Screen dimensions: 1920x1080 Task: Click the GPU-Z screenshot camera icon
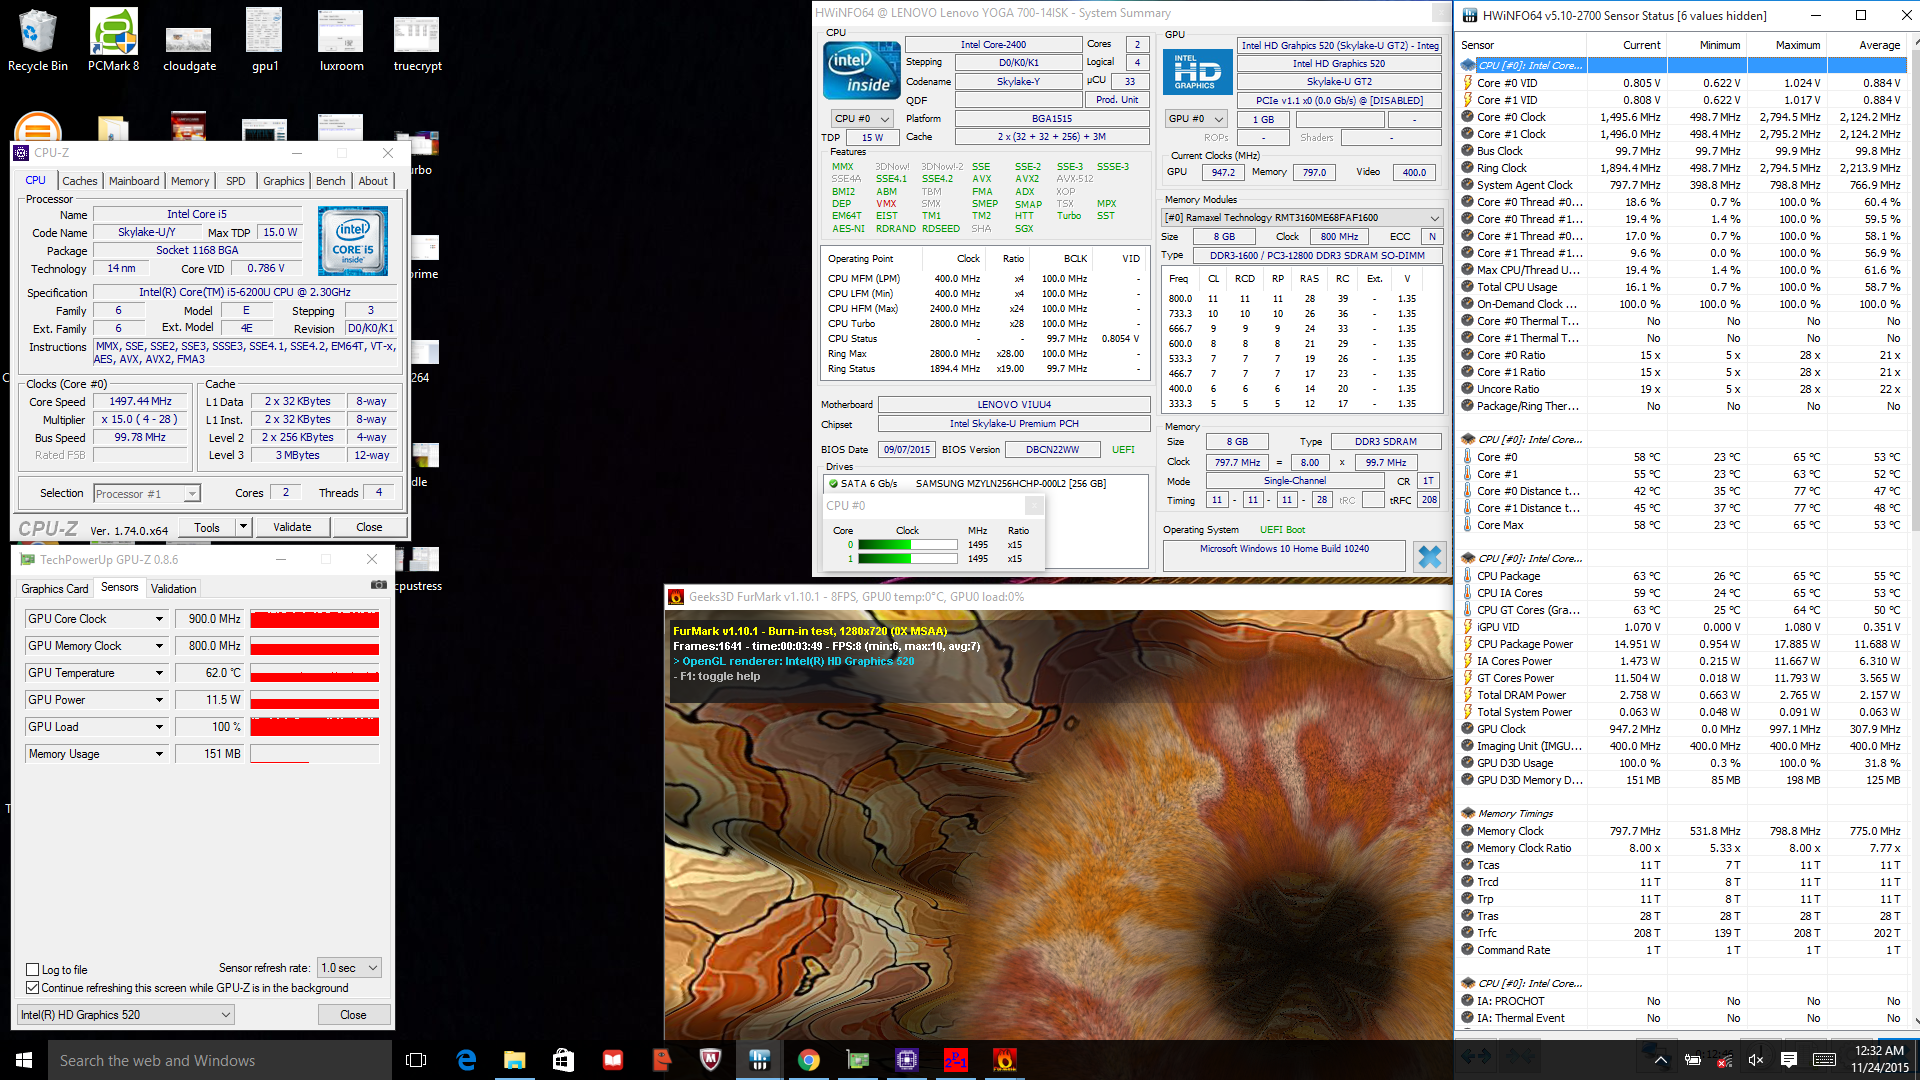[379, 585]
